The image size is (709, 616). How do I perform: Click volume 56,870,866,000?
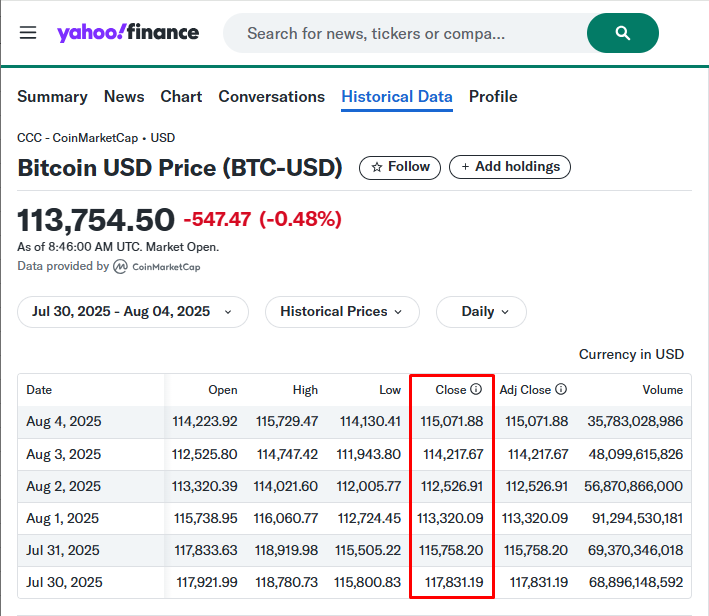[633, 486]
